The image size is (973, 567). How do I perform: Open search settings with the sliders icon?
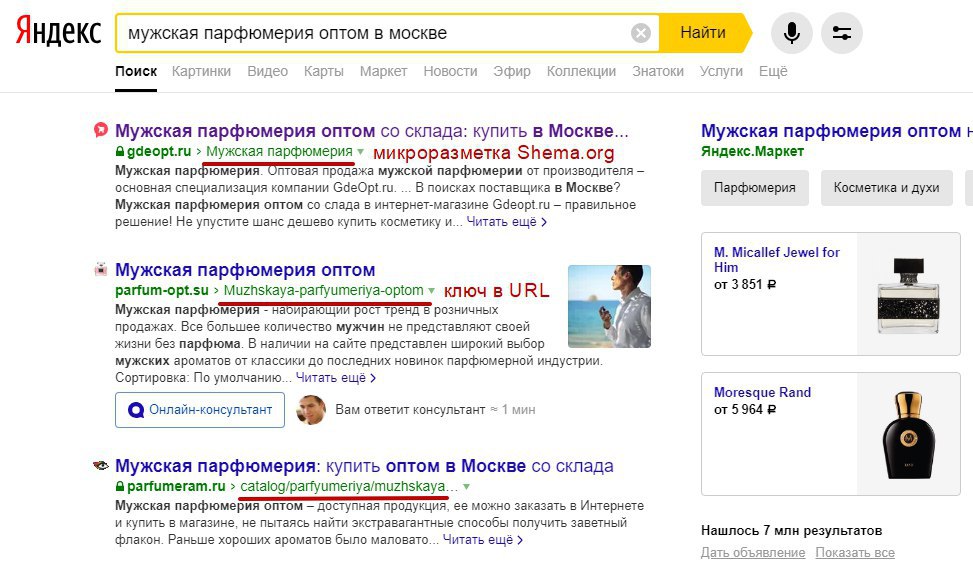tap(841, 33)
